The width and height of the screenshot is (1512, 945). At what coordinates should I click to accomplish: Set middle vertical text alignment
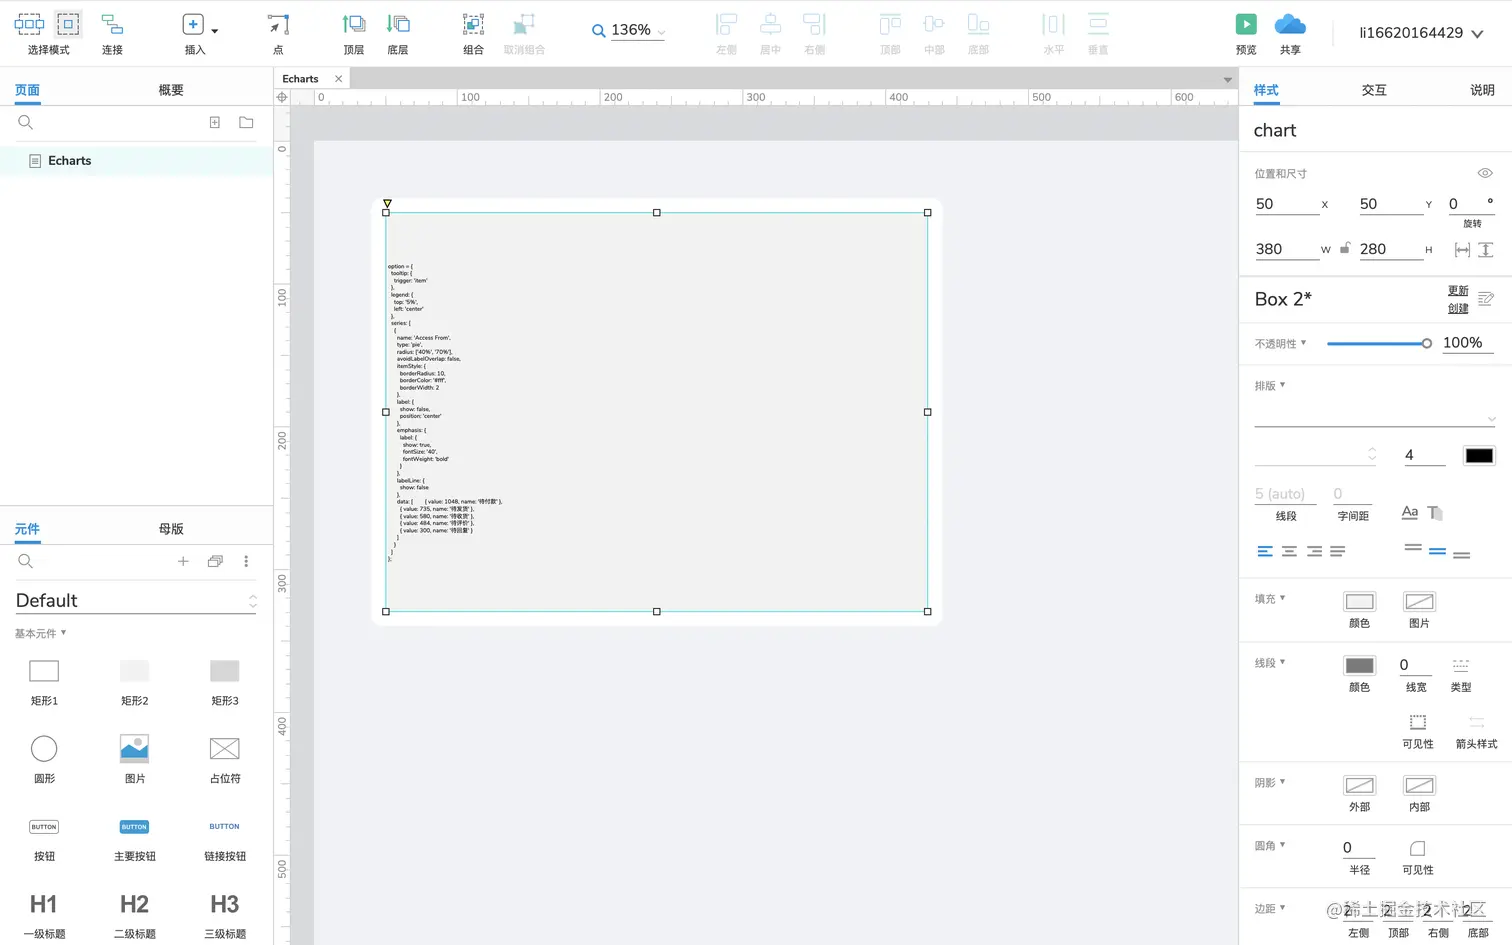click(1437, 551)
